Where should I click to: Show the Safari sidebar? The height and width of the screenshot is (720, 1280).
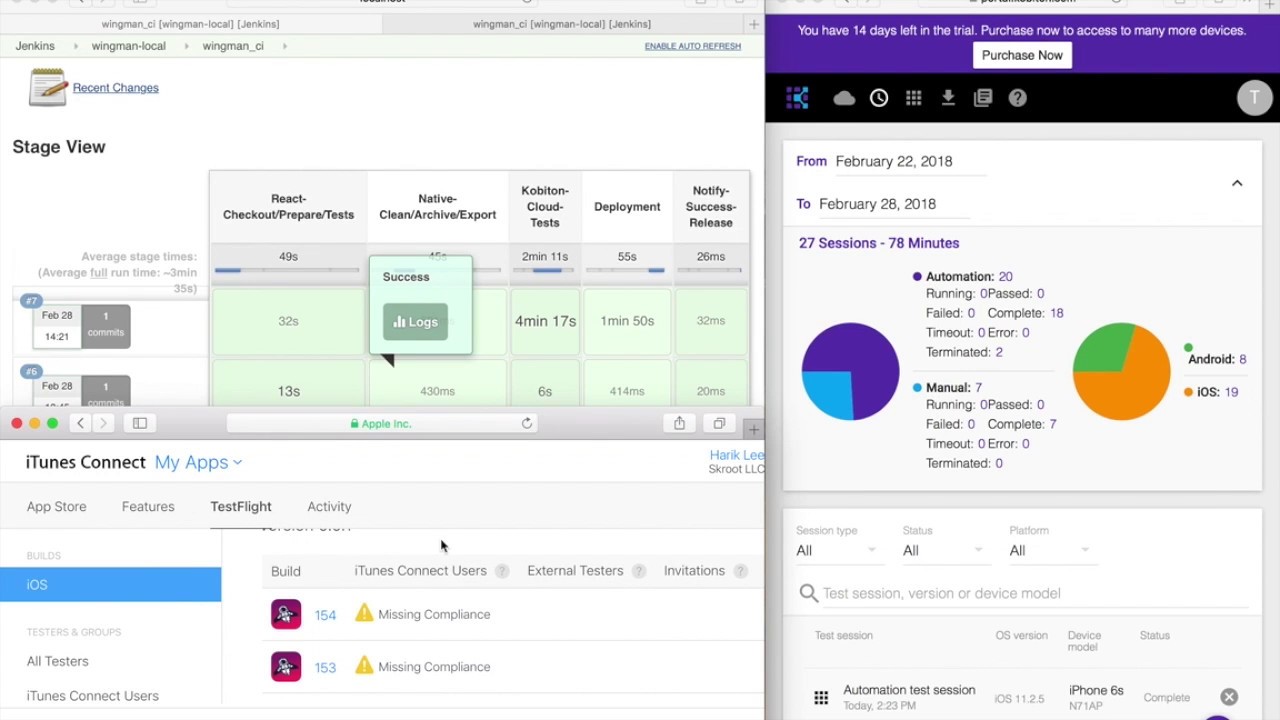140,424
